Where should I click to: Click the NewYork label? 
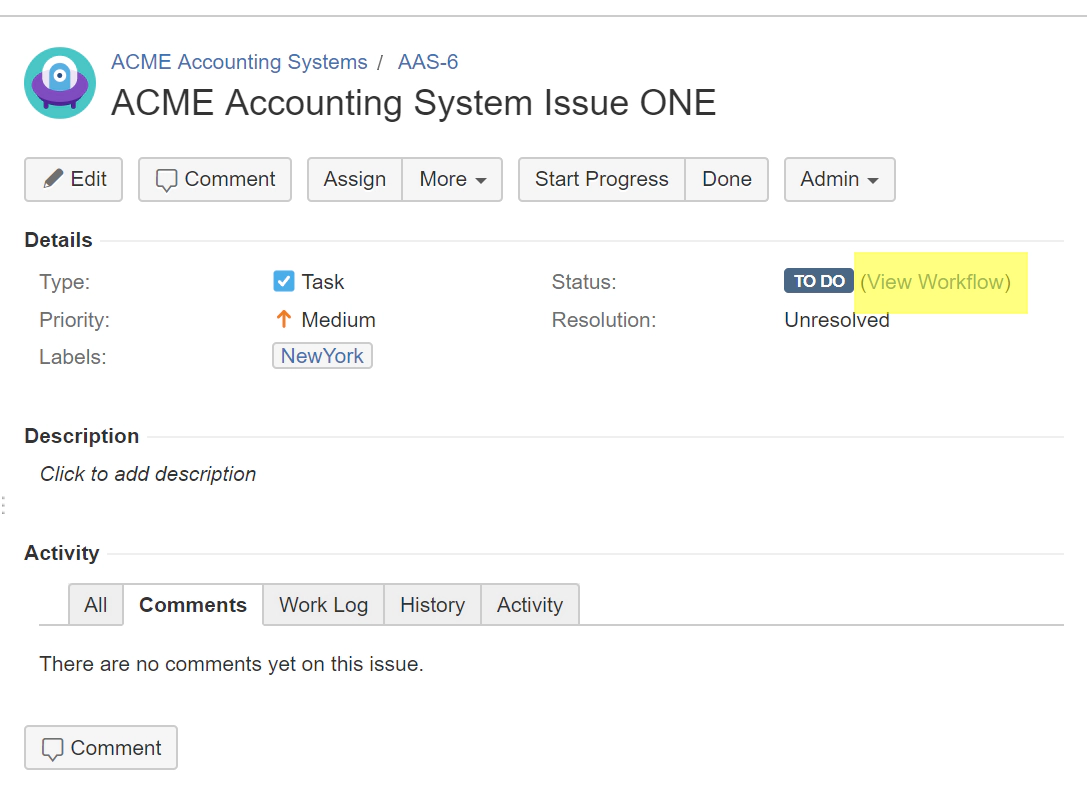tap(322, 355)
